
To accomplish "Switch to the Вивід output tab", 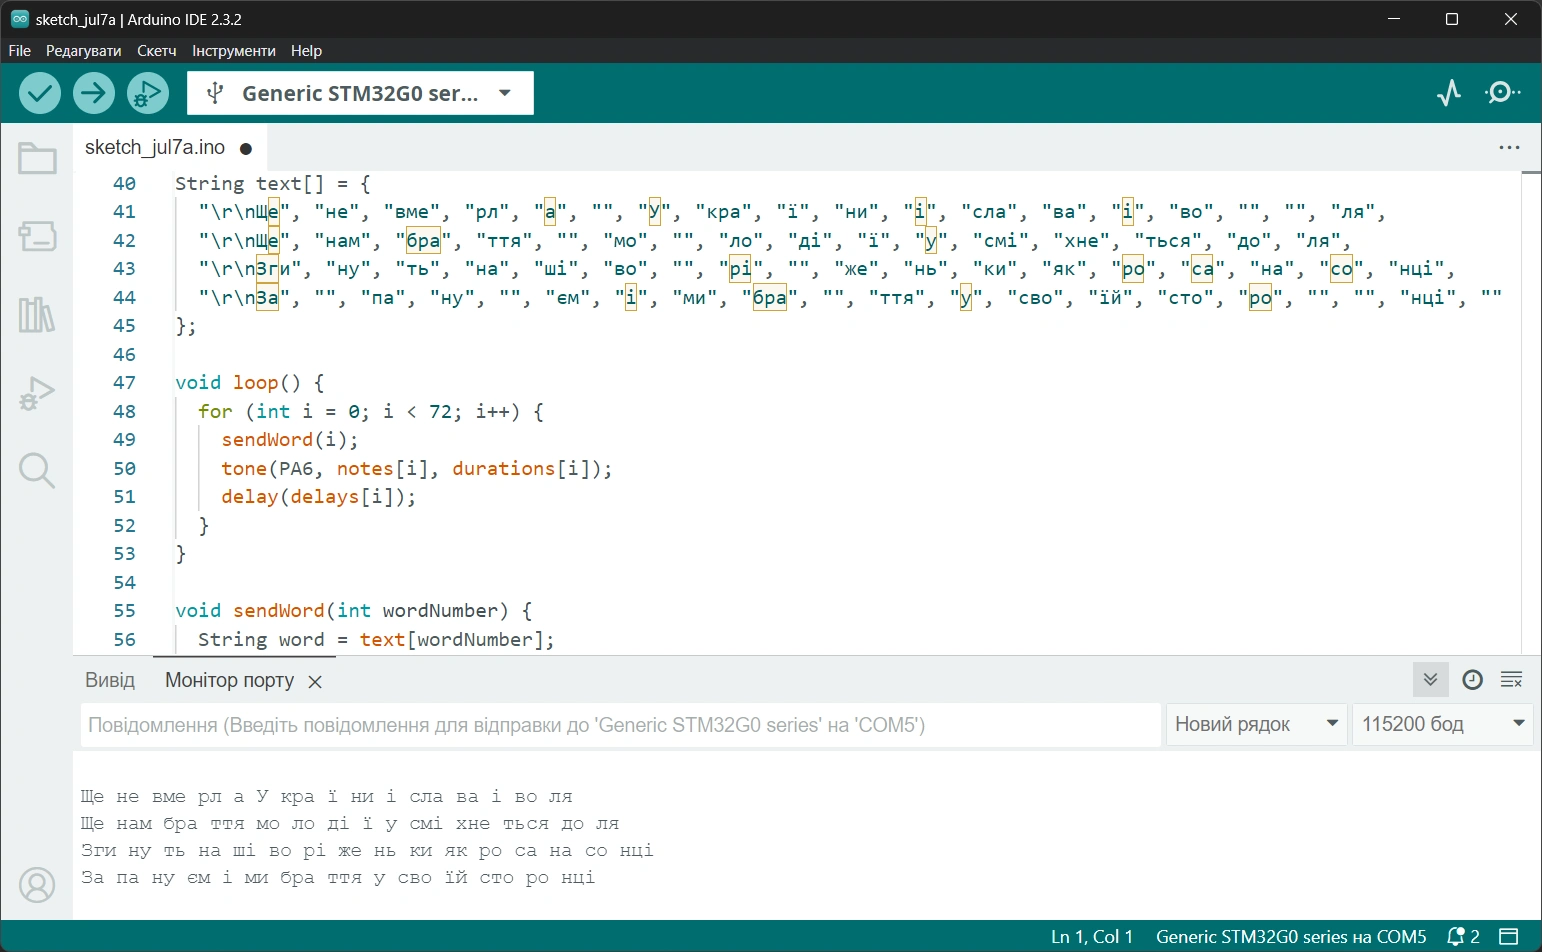I will [x=110, y=680].
